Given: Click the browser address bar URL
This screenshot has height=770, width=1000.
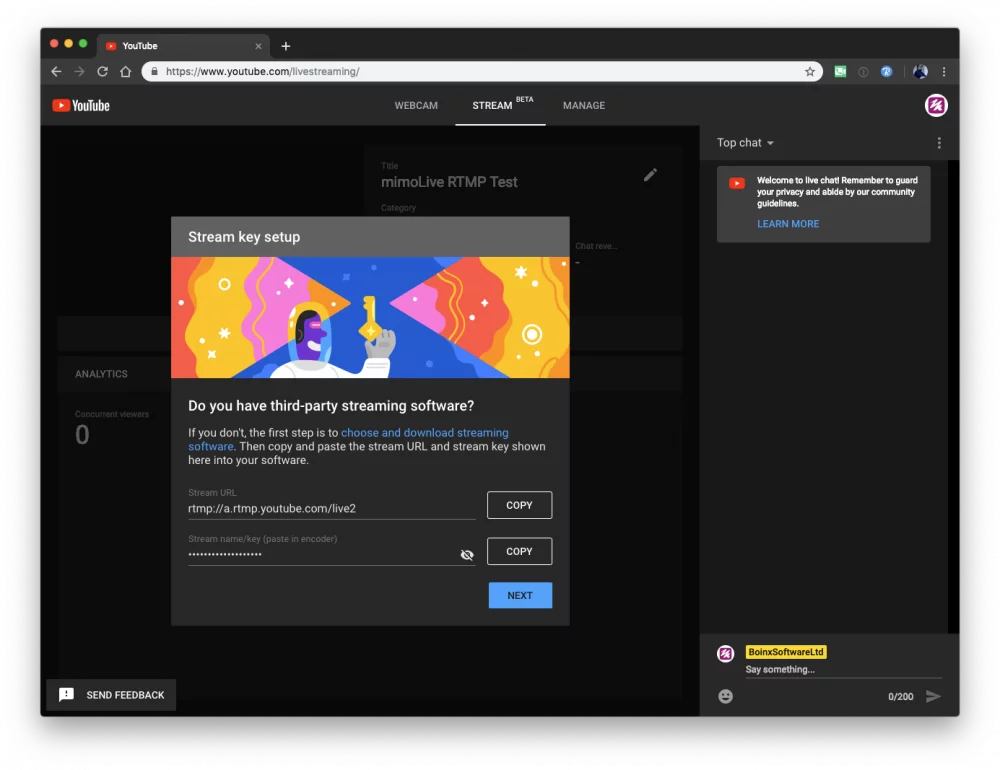Looking at the screenshot, I should 262,71.
